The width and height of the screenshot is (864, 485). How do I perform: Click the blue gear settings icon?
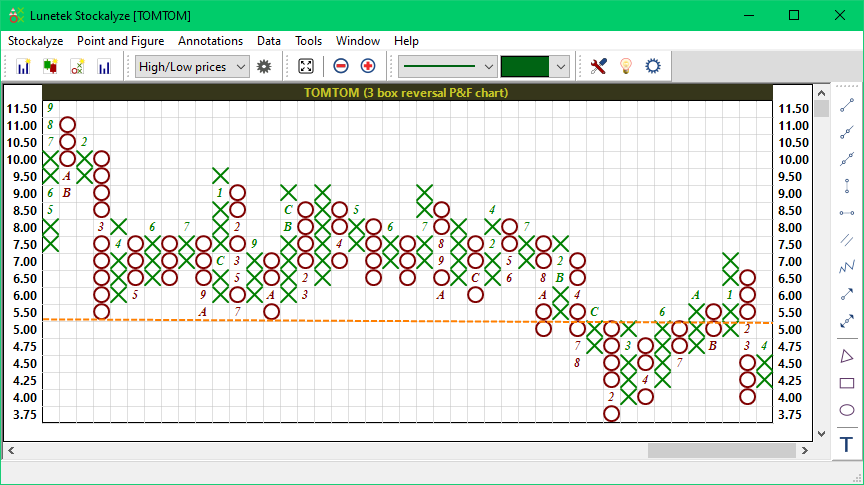pyautogui.click(x=653, y=67)
